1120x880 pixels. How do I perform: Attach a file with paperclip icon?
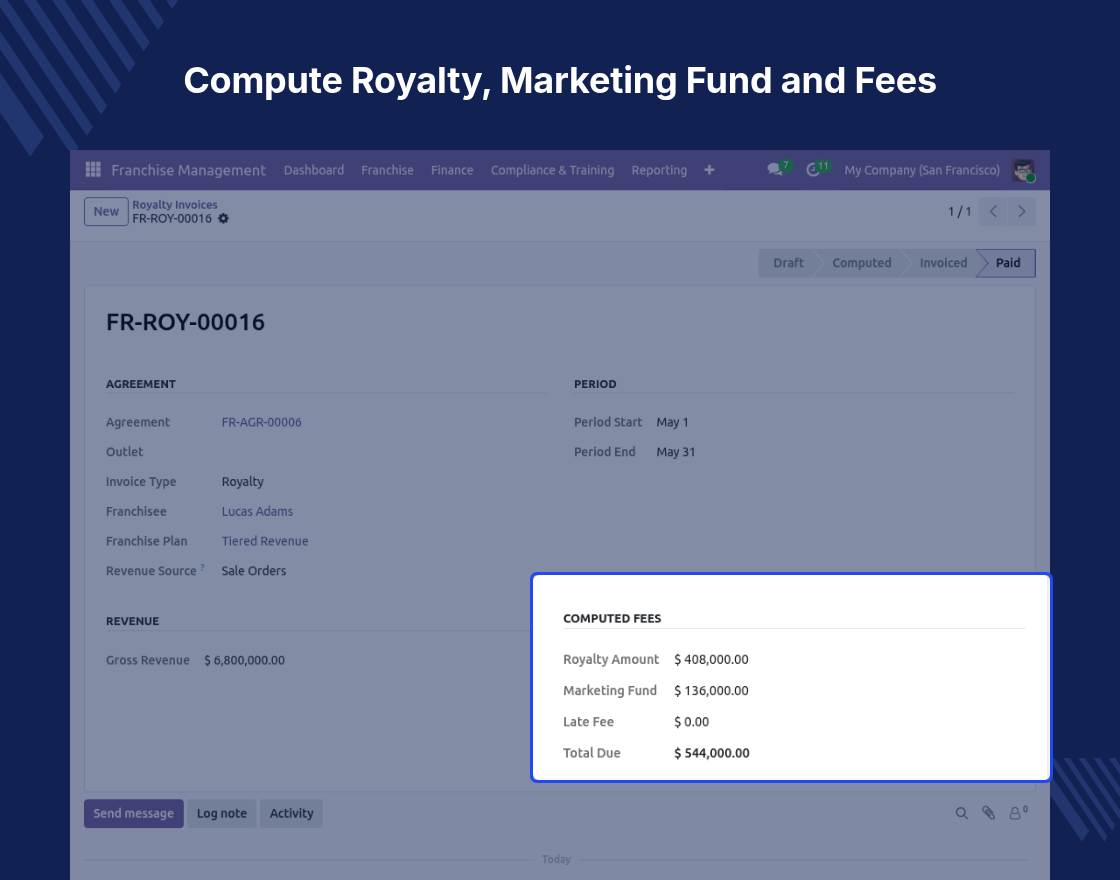coord(988,813)
